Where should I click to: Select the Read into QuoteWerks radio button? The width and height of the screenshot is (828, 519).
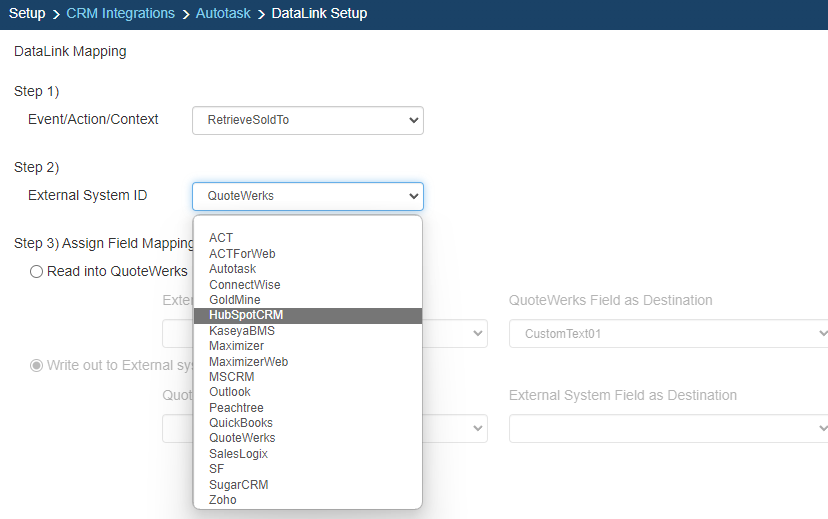pyautogui.click(x=37, y=271)
